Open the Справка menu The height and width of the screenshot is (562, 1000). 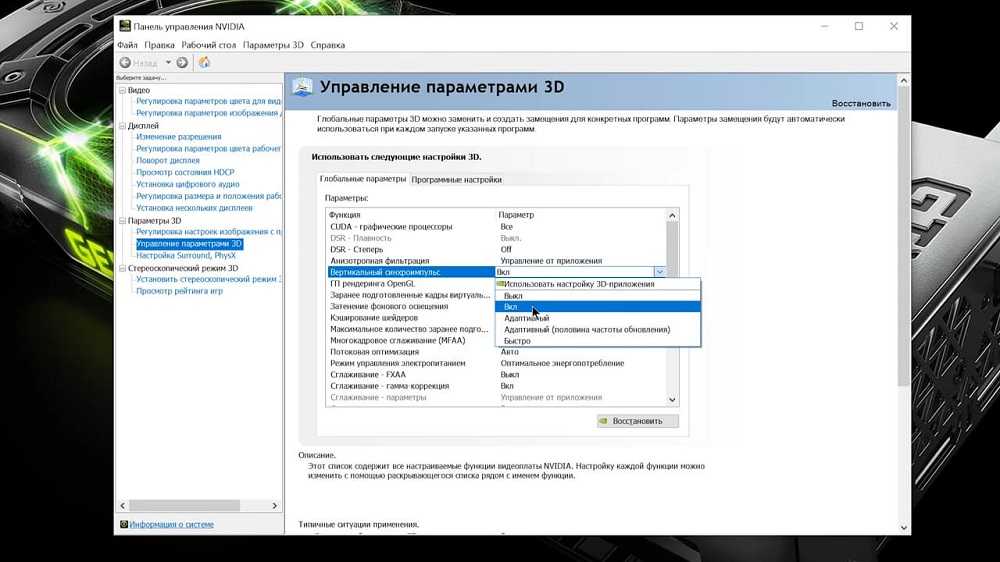click(x=328, y=45)
